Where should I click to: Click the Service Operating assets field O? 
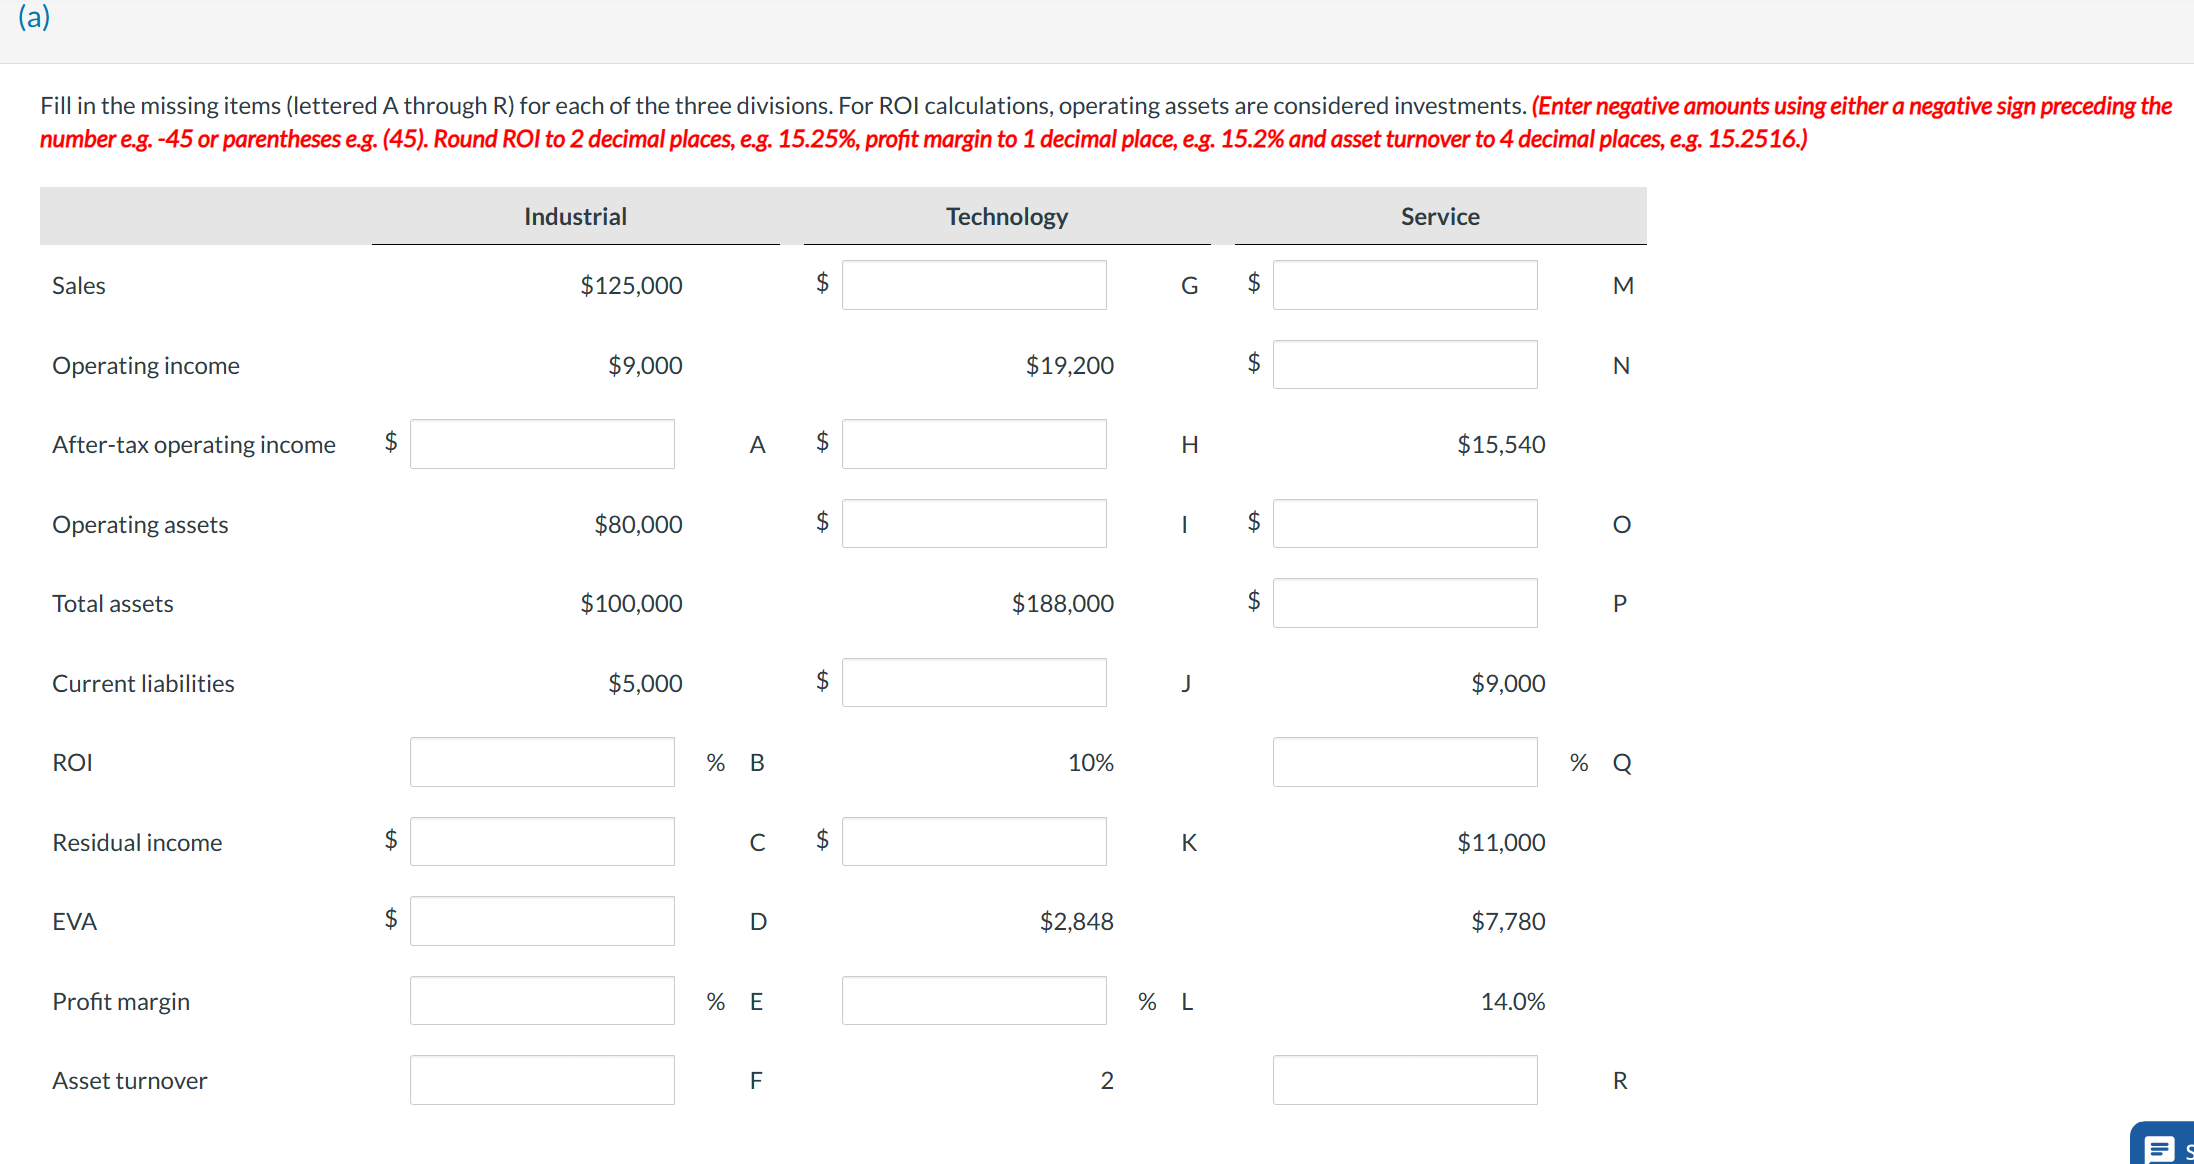point(1405,524)
